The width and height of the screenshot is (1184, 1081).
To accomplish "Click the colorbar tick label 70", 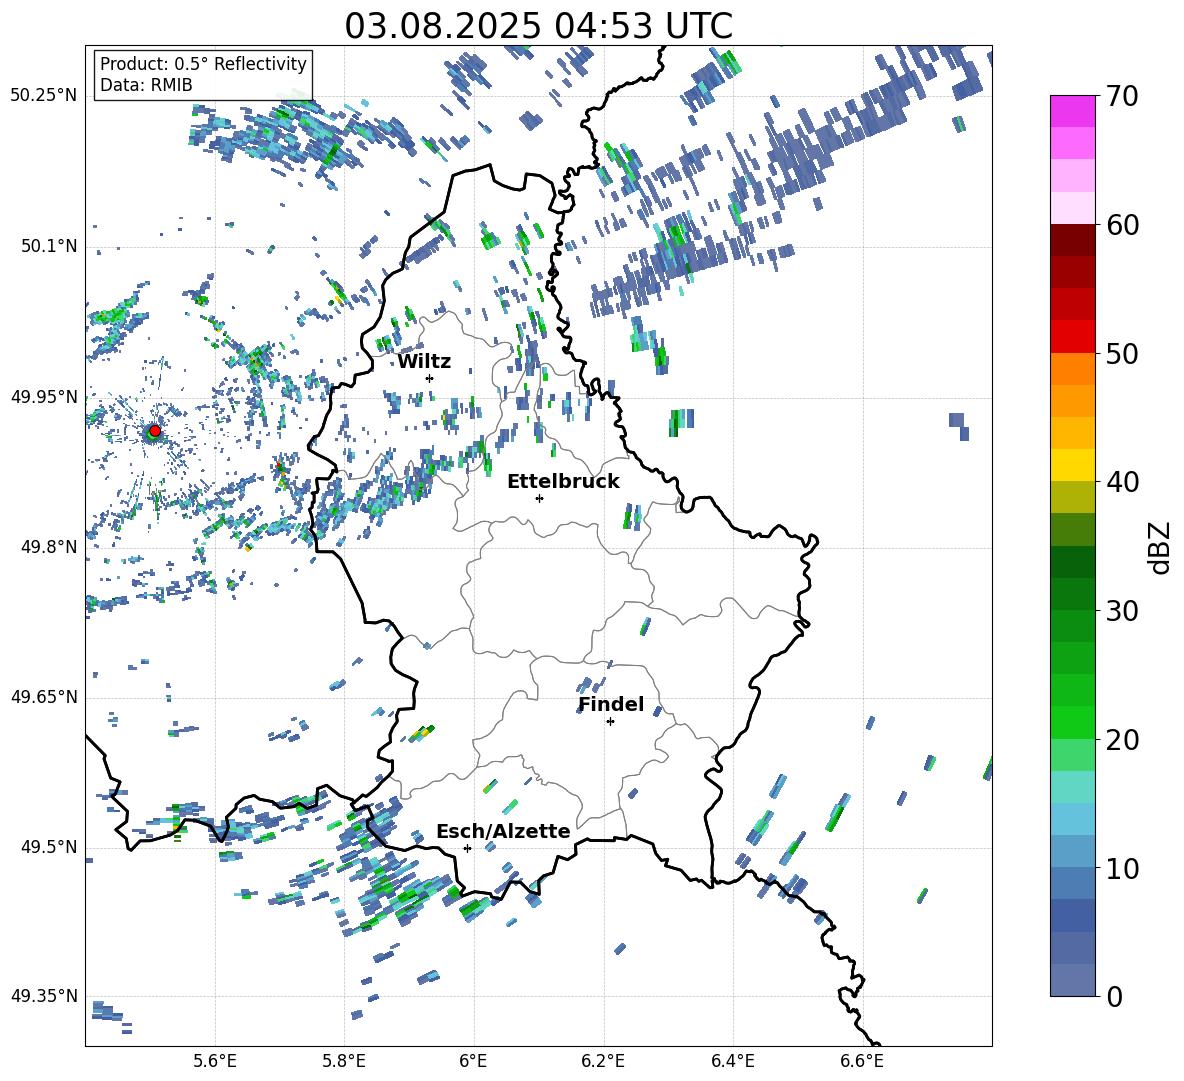I will point(1122,97).
